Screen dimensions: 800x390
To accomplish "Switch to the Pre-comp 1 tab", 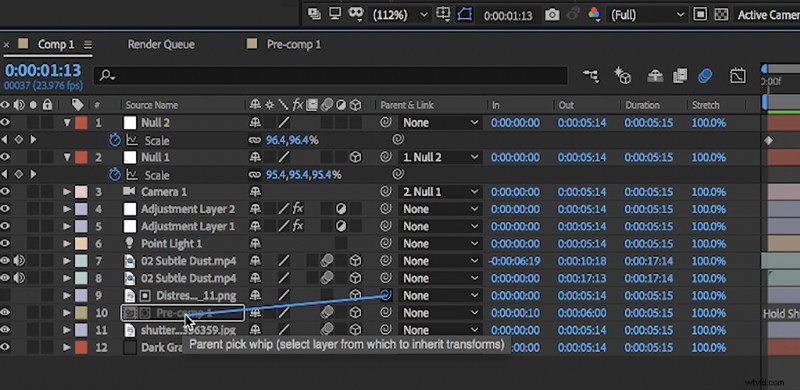I will (294, 44).
